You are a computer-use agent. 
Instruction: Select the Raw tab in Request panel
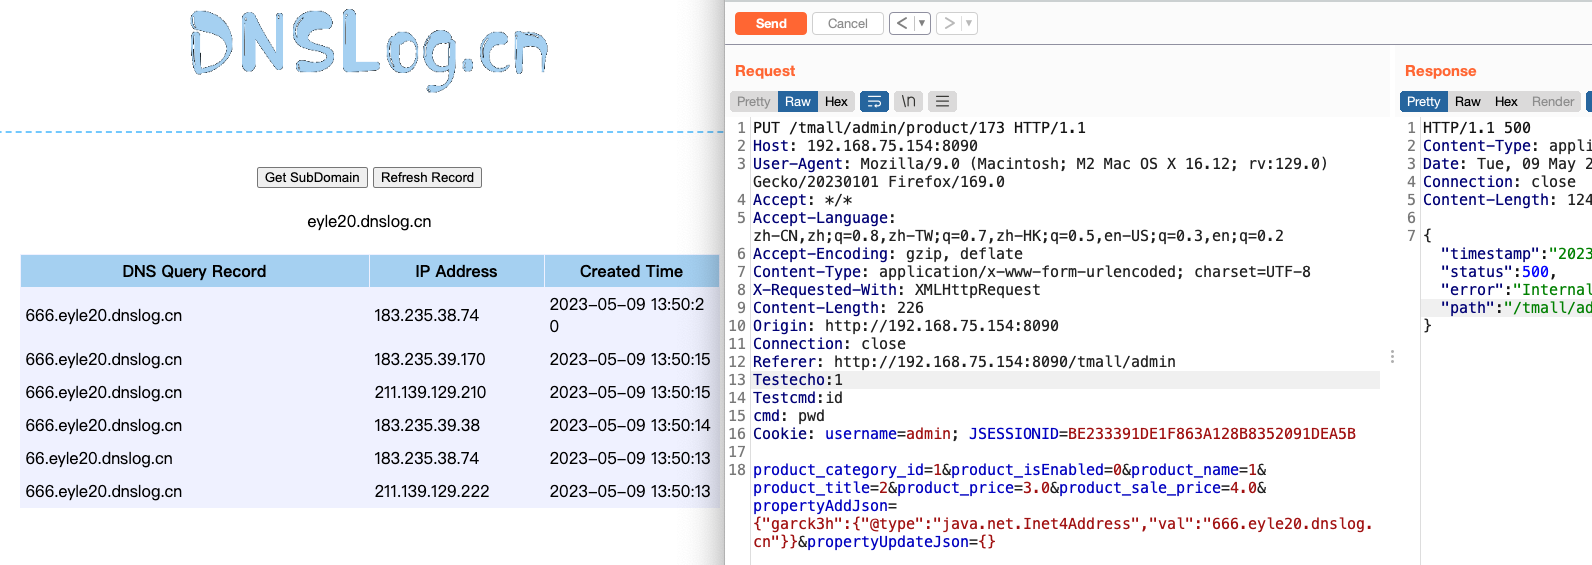[798, 101]
